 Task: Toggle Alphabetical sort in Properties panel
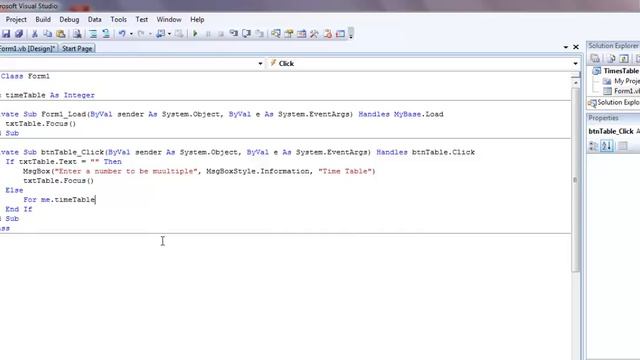coord(607,146)
